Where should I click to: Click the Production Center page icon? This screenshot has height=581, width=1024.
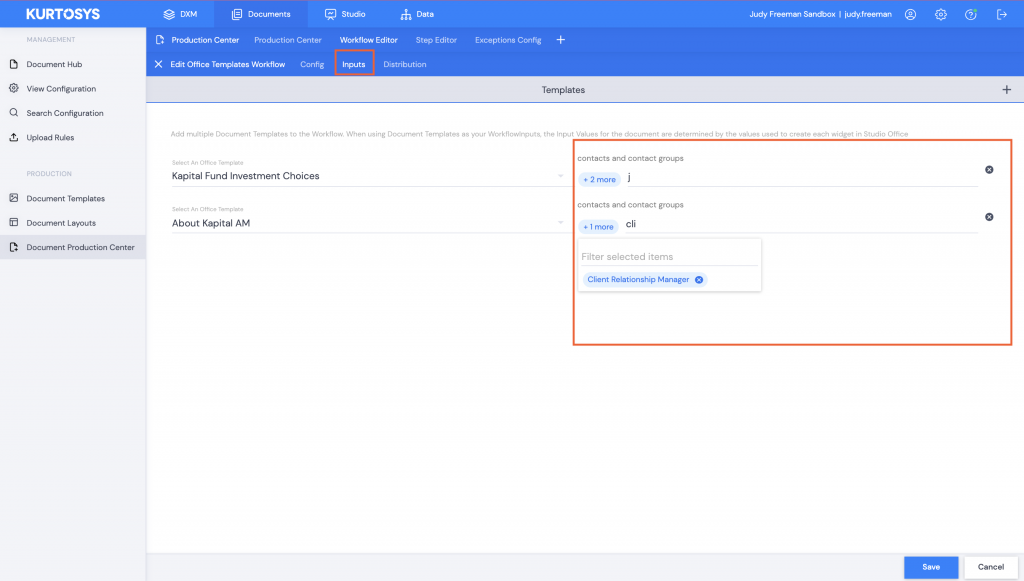[x=160, y=40]
